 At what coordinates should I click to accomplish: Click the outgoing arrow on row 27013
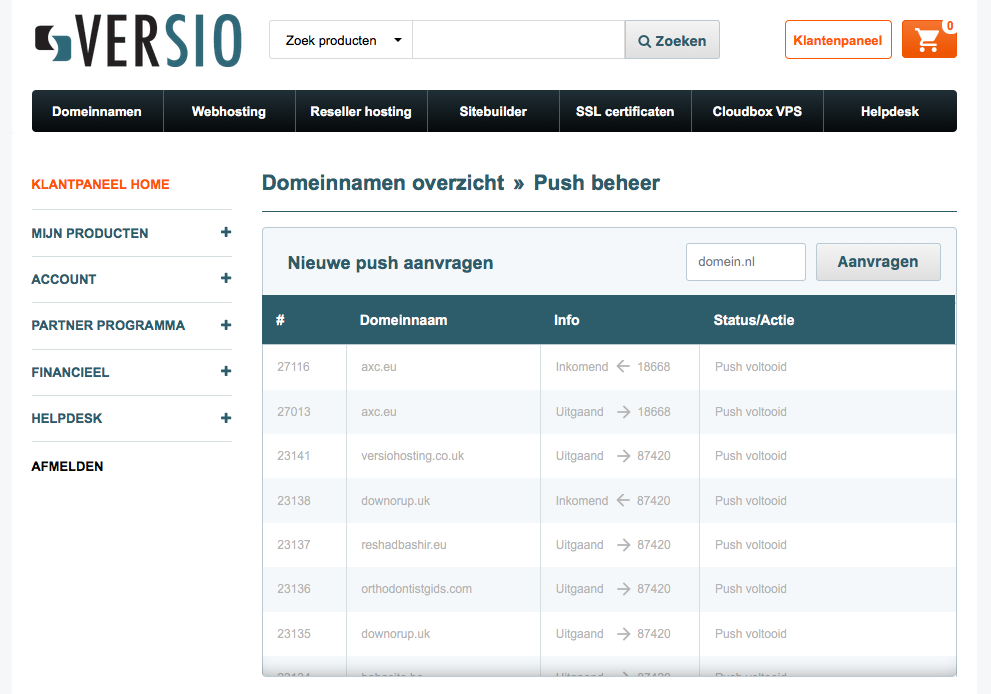coord(623,412)
